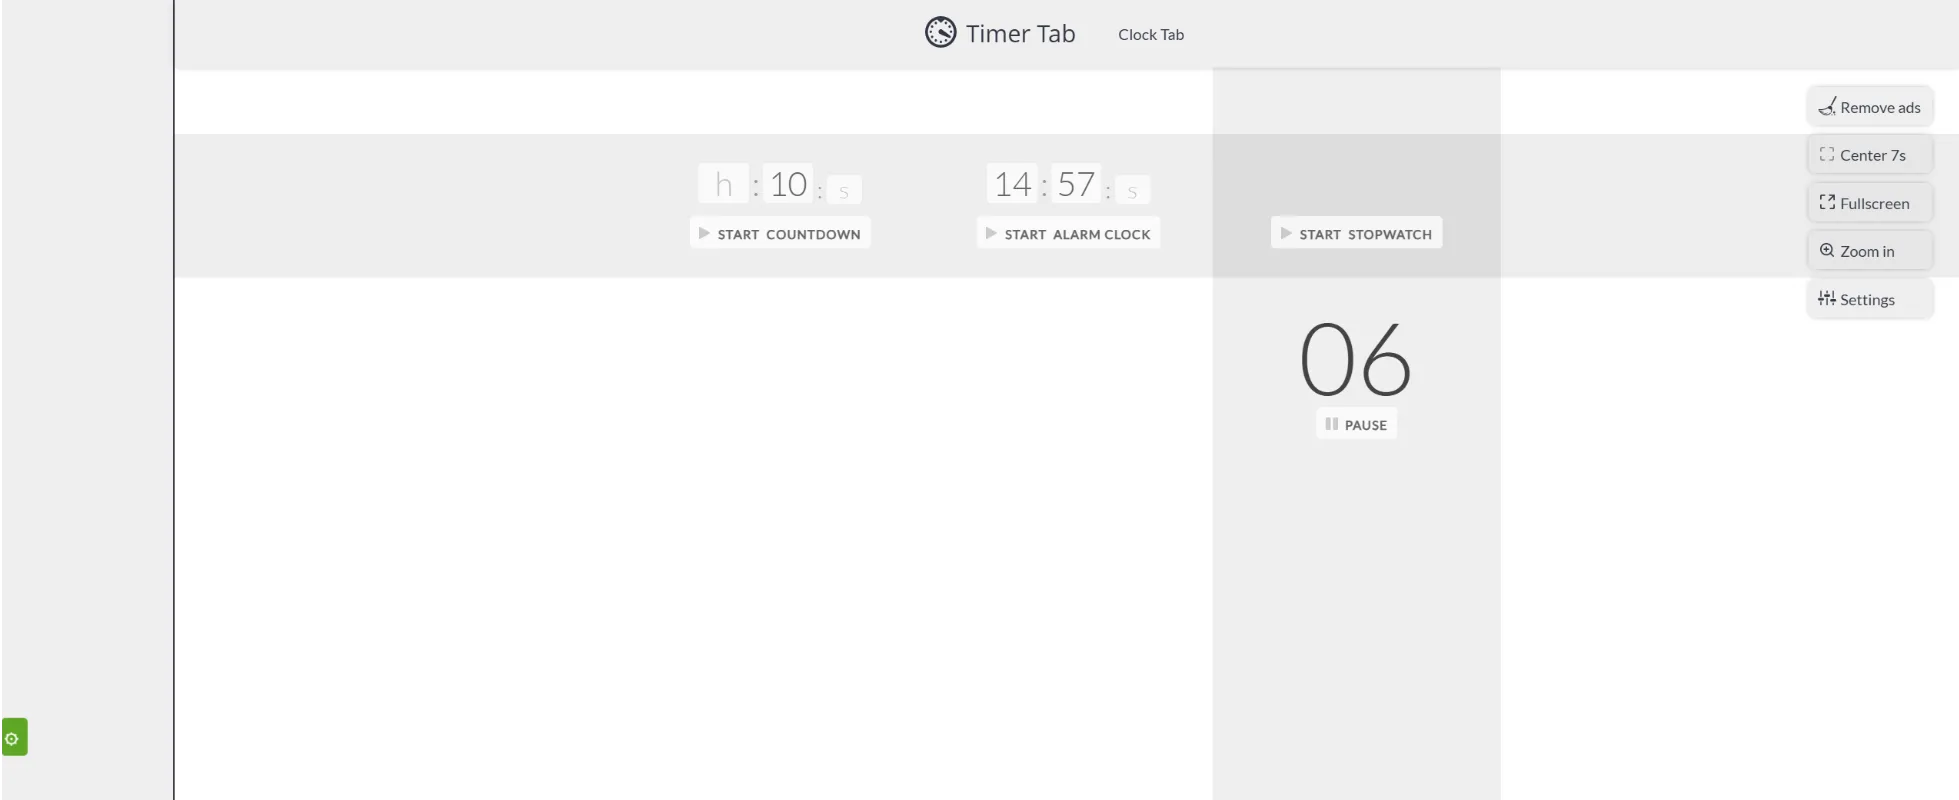Edit the alarm hour field showing 14

[x=1012, y=185]
